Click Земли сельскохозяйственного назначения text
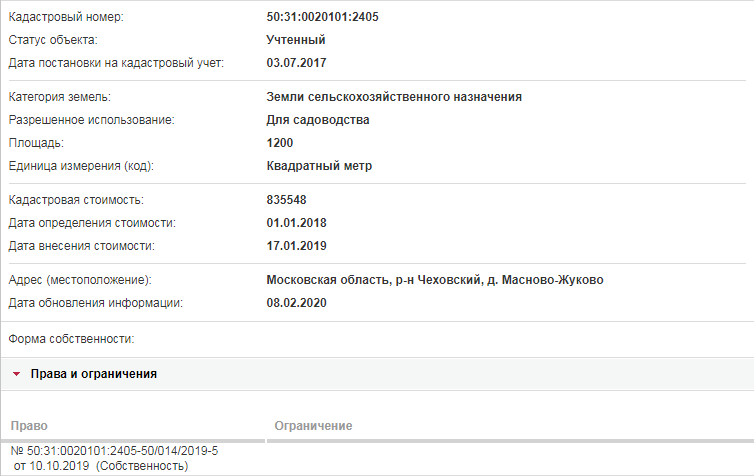The image size is (754, 476). tap(394, 97)
